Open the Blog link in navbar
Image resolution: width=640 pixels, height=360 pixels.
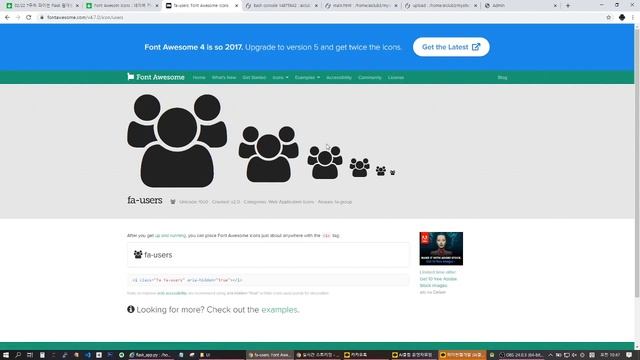tap(502, 78)
